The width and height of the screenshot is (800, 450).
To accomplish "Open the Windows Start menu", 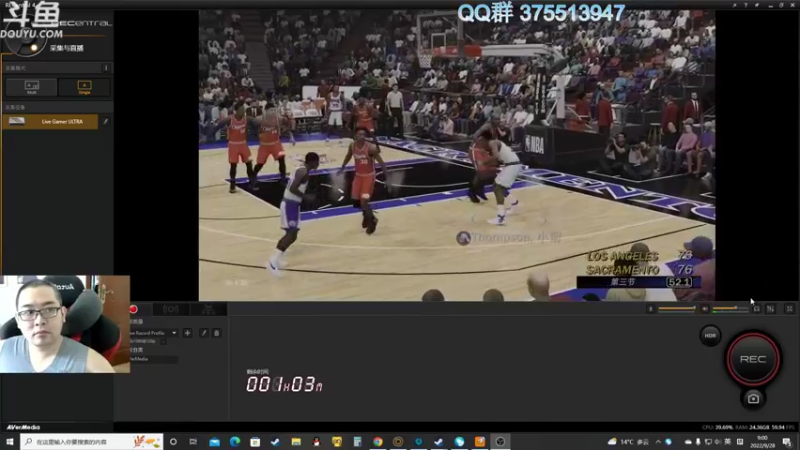I will pyautogui.click(x=10, y=441).
